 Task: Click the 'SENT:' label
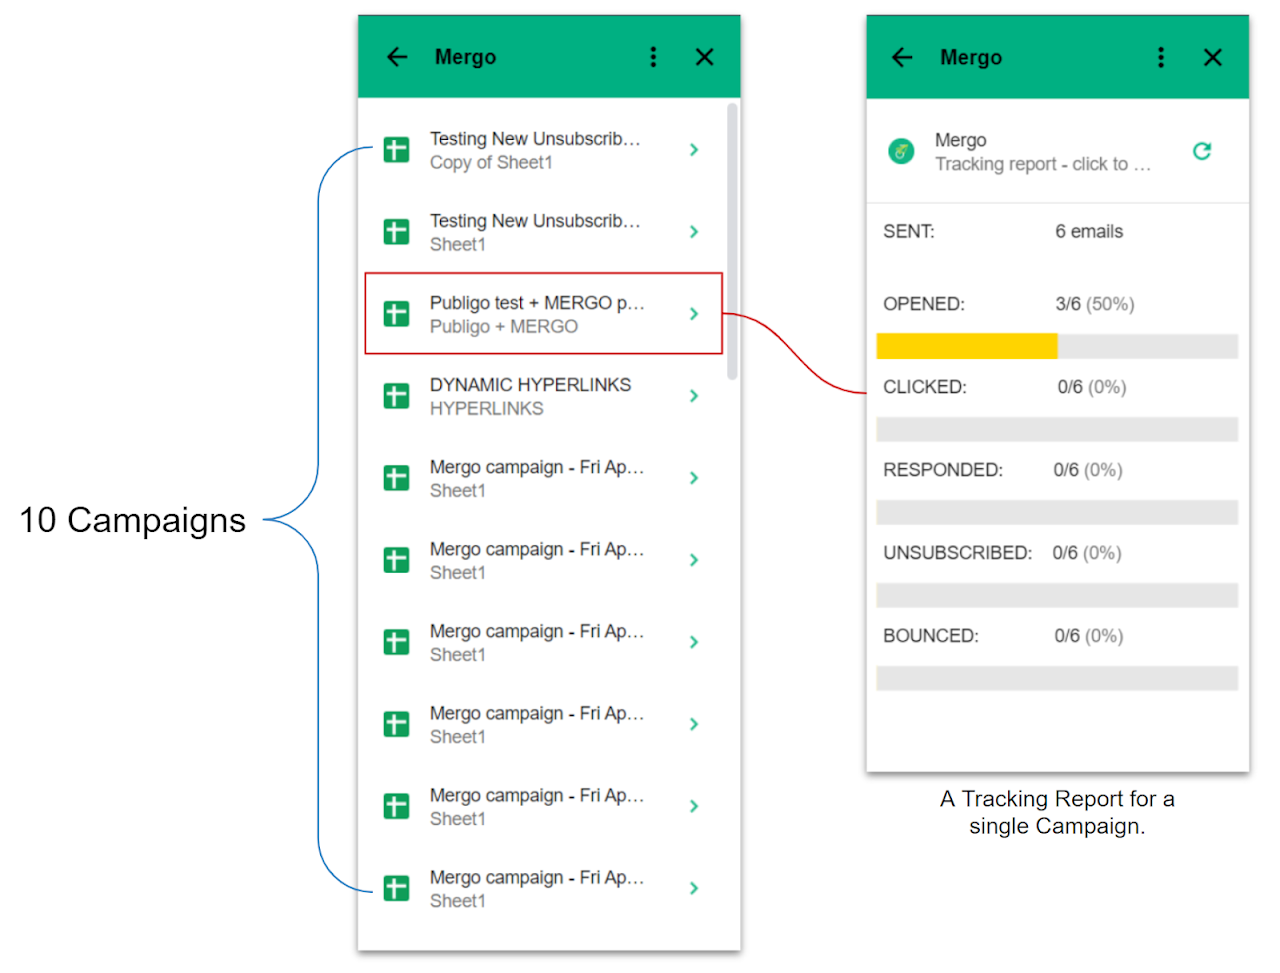[x=909, y=231]
